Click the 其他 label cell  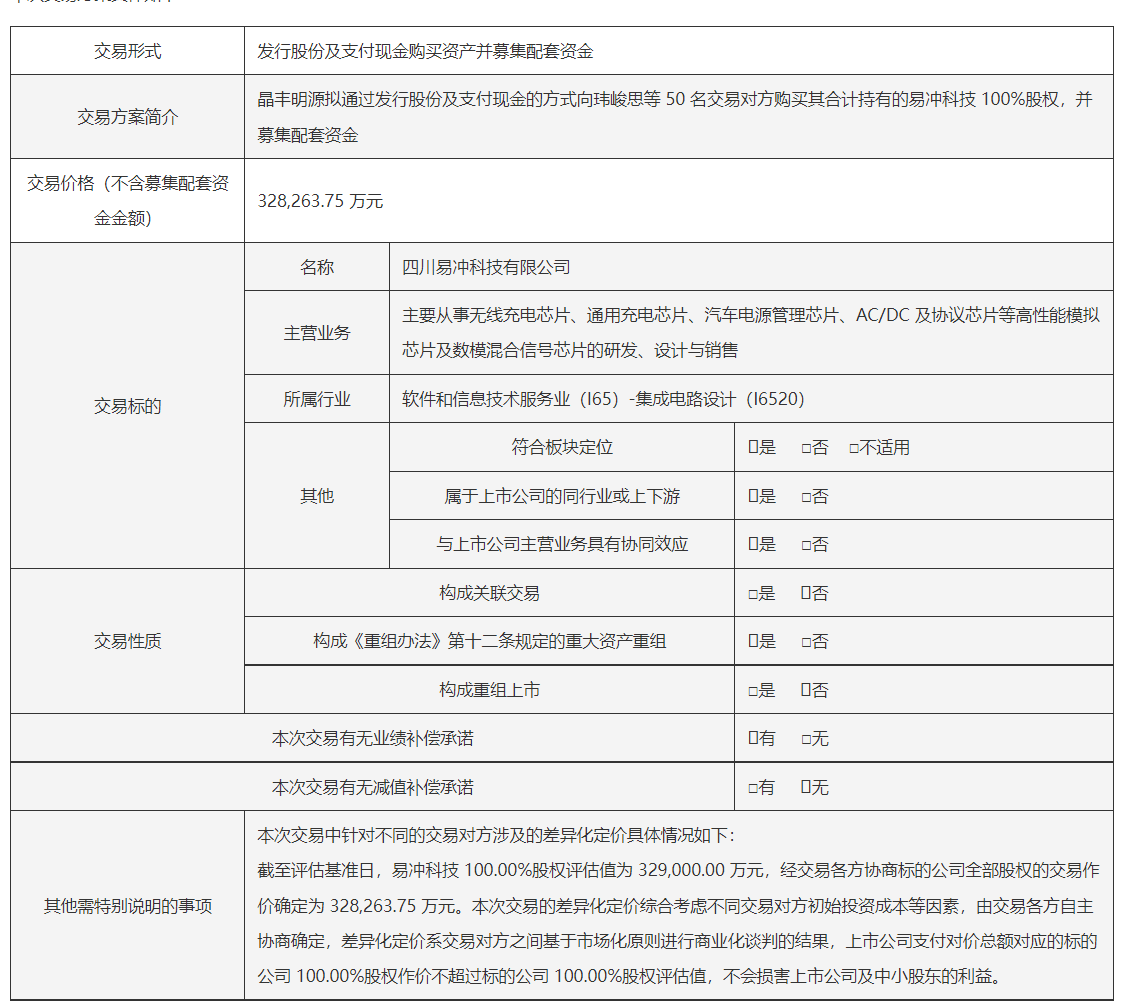(317, 496)
